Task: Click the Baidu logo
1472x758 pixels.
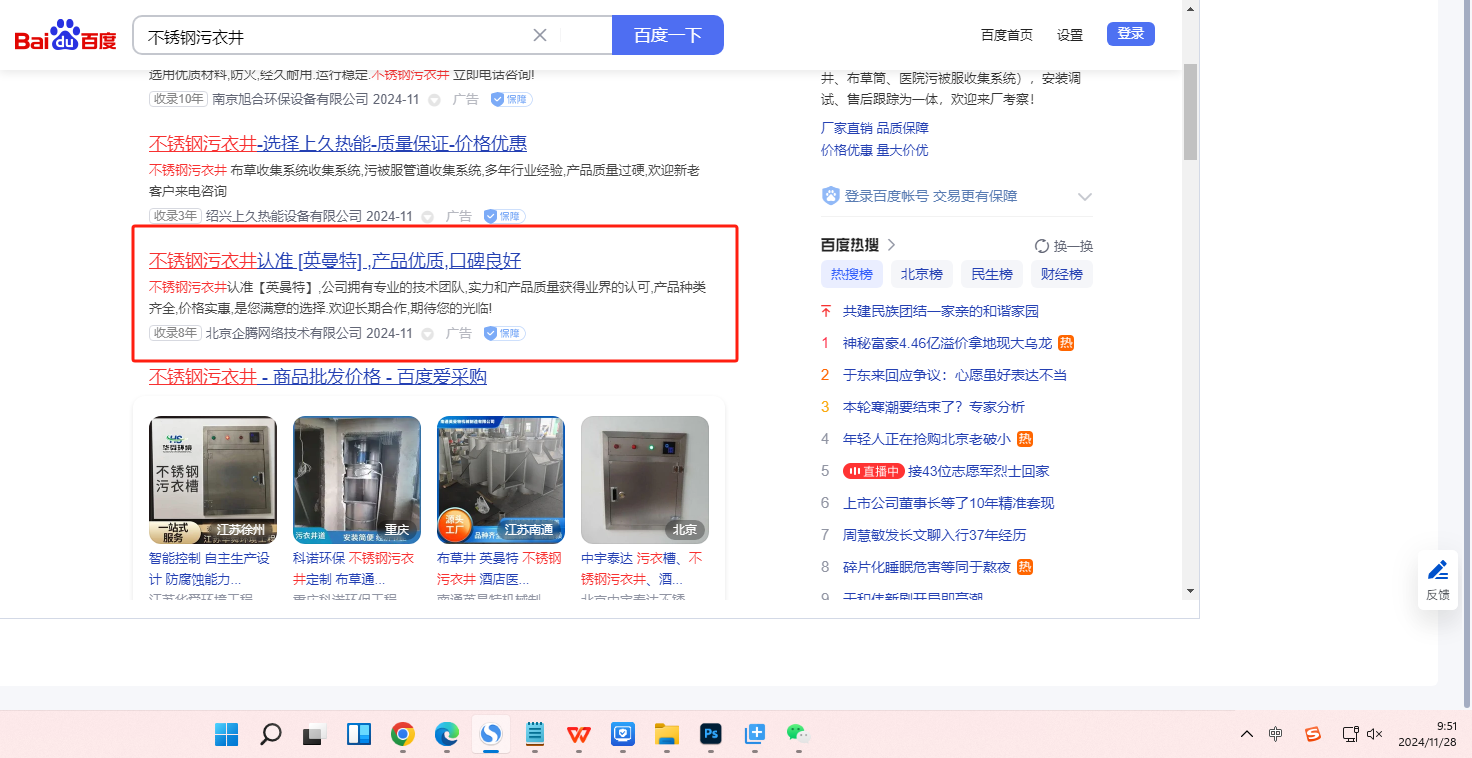Action: (x=65, y=35)
